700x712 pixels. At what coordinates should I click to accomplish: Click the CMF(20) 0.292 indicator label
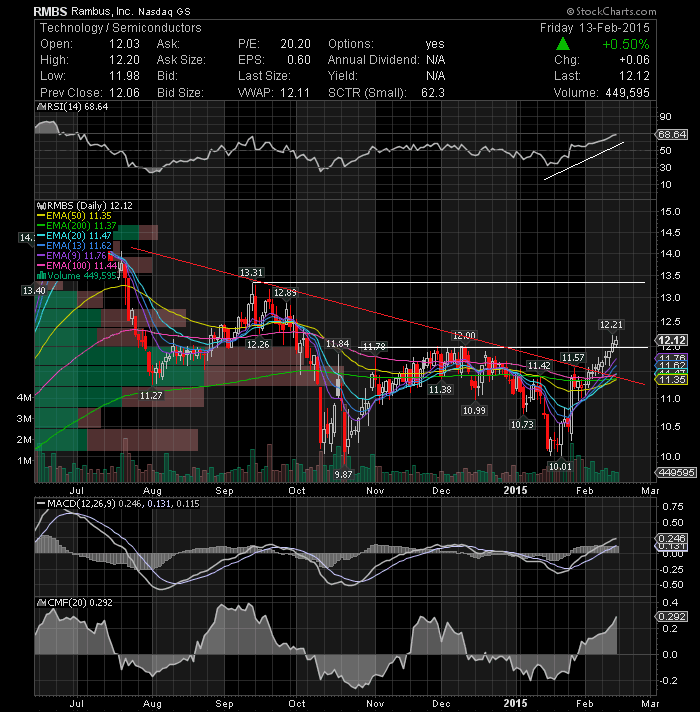[80, 603]
